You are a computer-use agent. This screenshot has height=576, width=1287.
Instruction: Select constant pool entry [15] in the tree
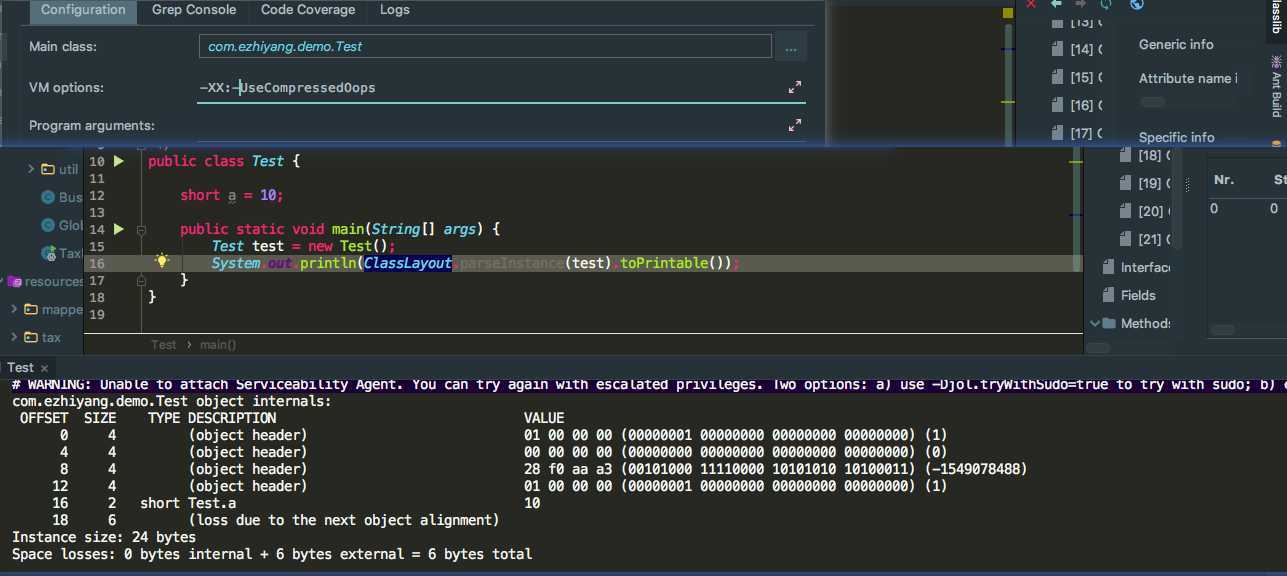tap(1076, 77)
